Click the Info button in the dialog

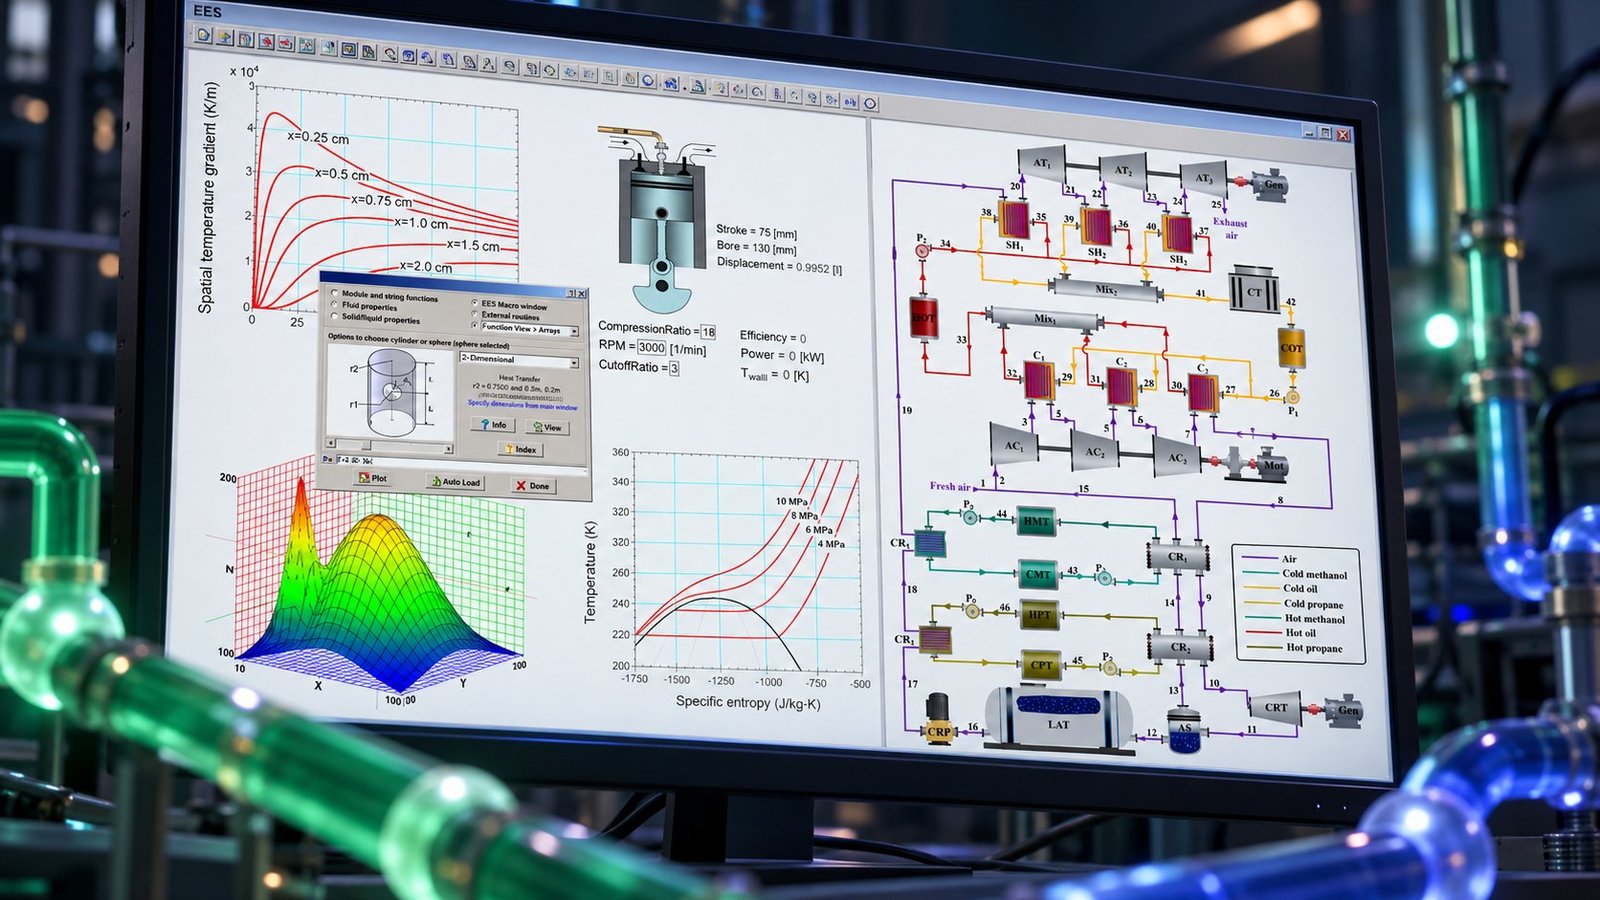[x=492, y=425]
